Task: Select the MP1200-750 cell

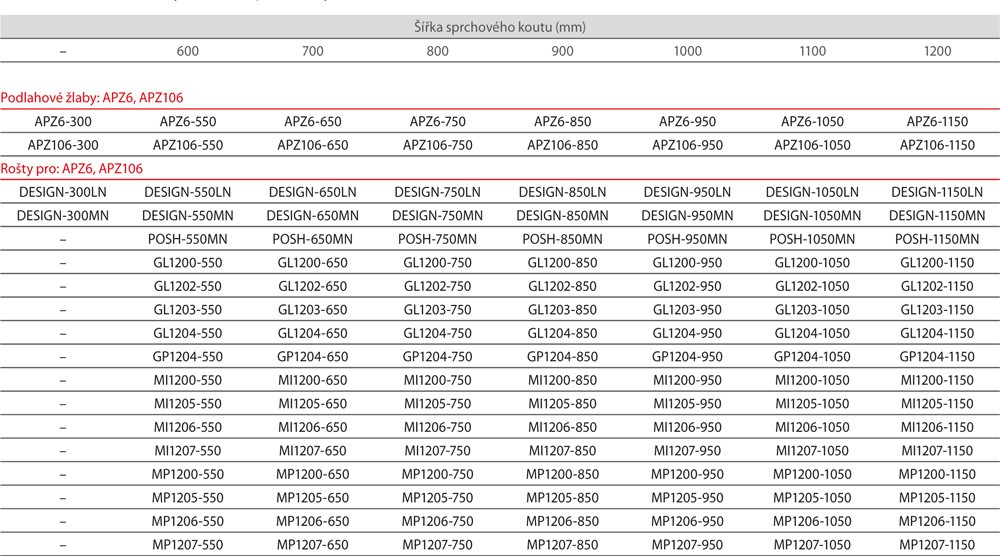Action: pos(437,474)
